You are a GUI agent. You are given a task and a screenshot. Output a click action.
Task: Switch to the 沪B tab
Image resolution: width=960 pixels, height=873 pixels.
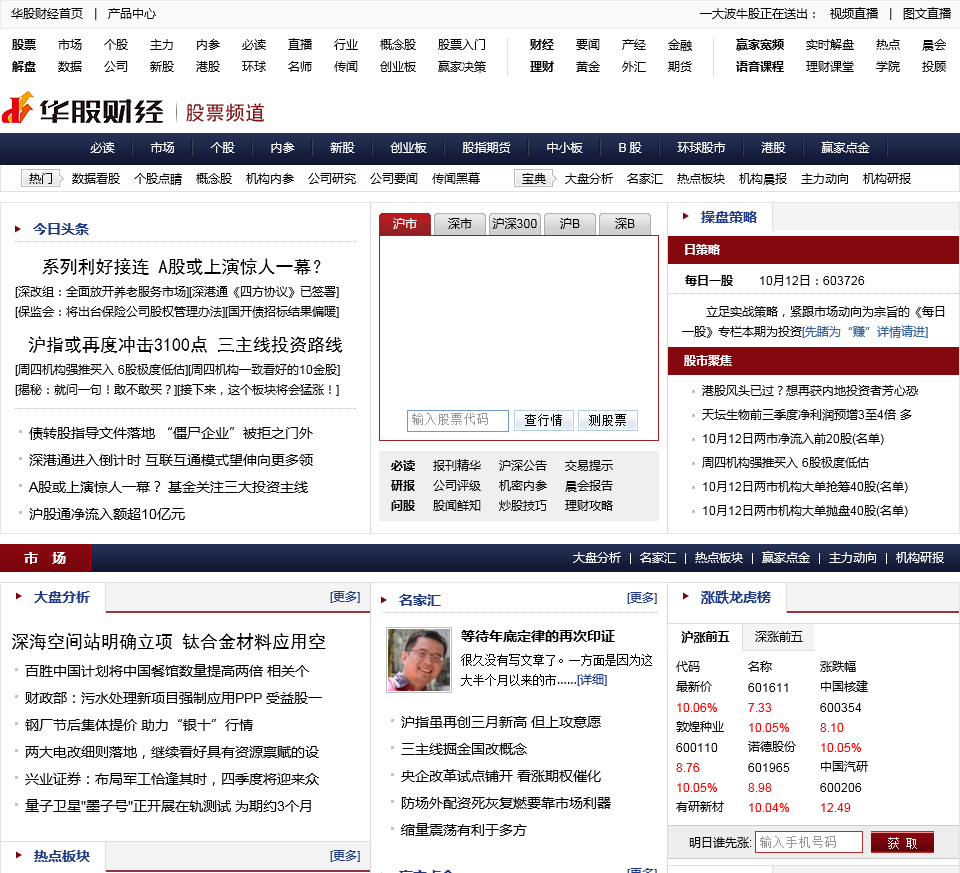(x=570, y=224)
